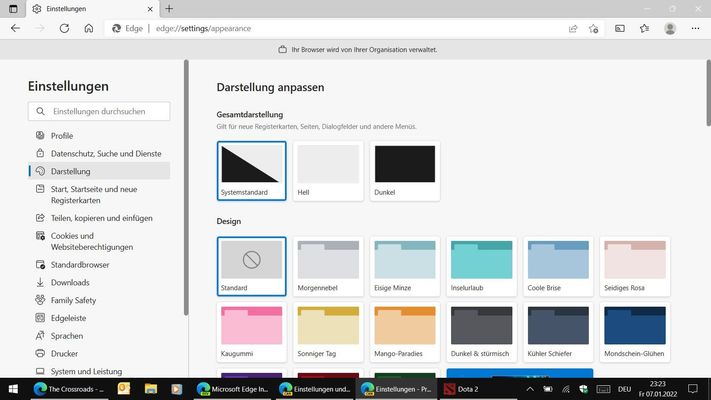Click the Drucker printer icon
711x400 pixels.
coord(40,353)
